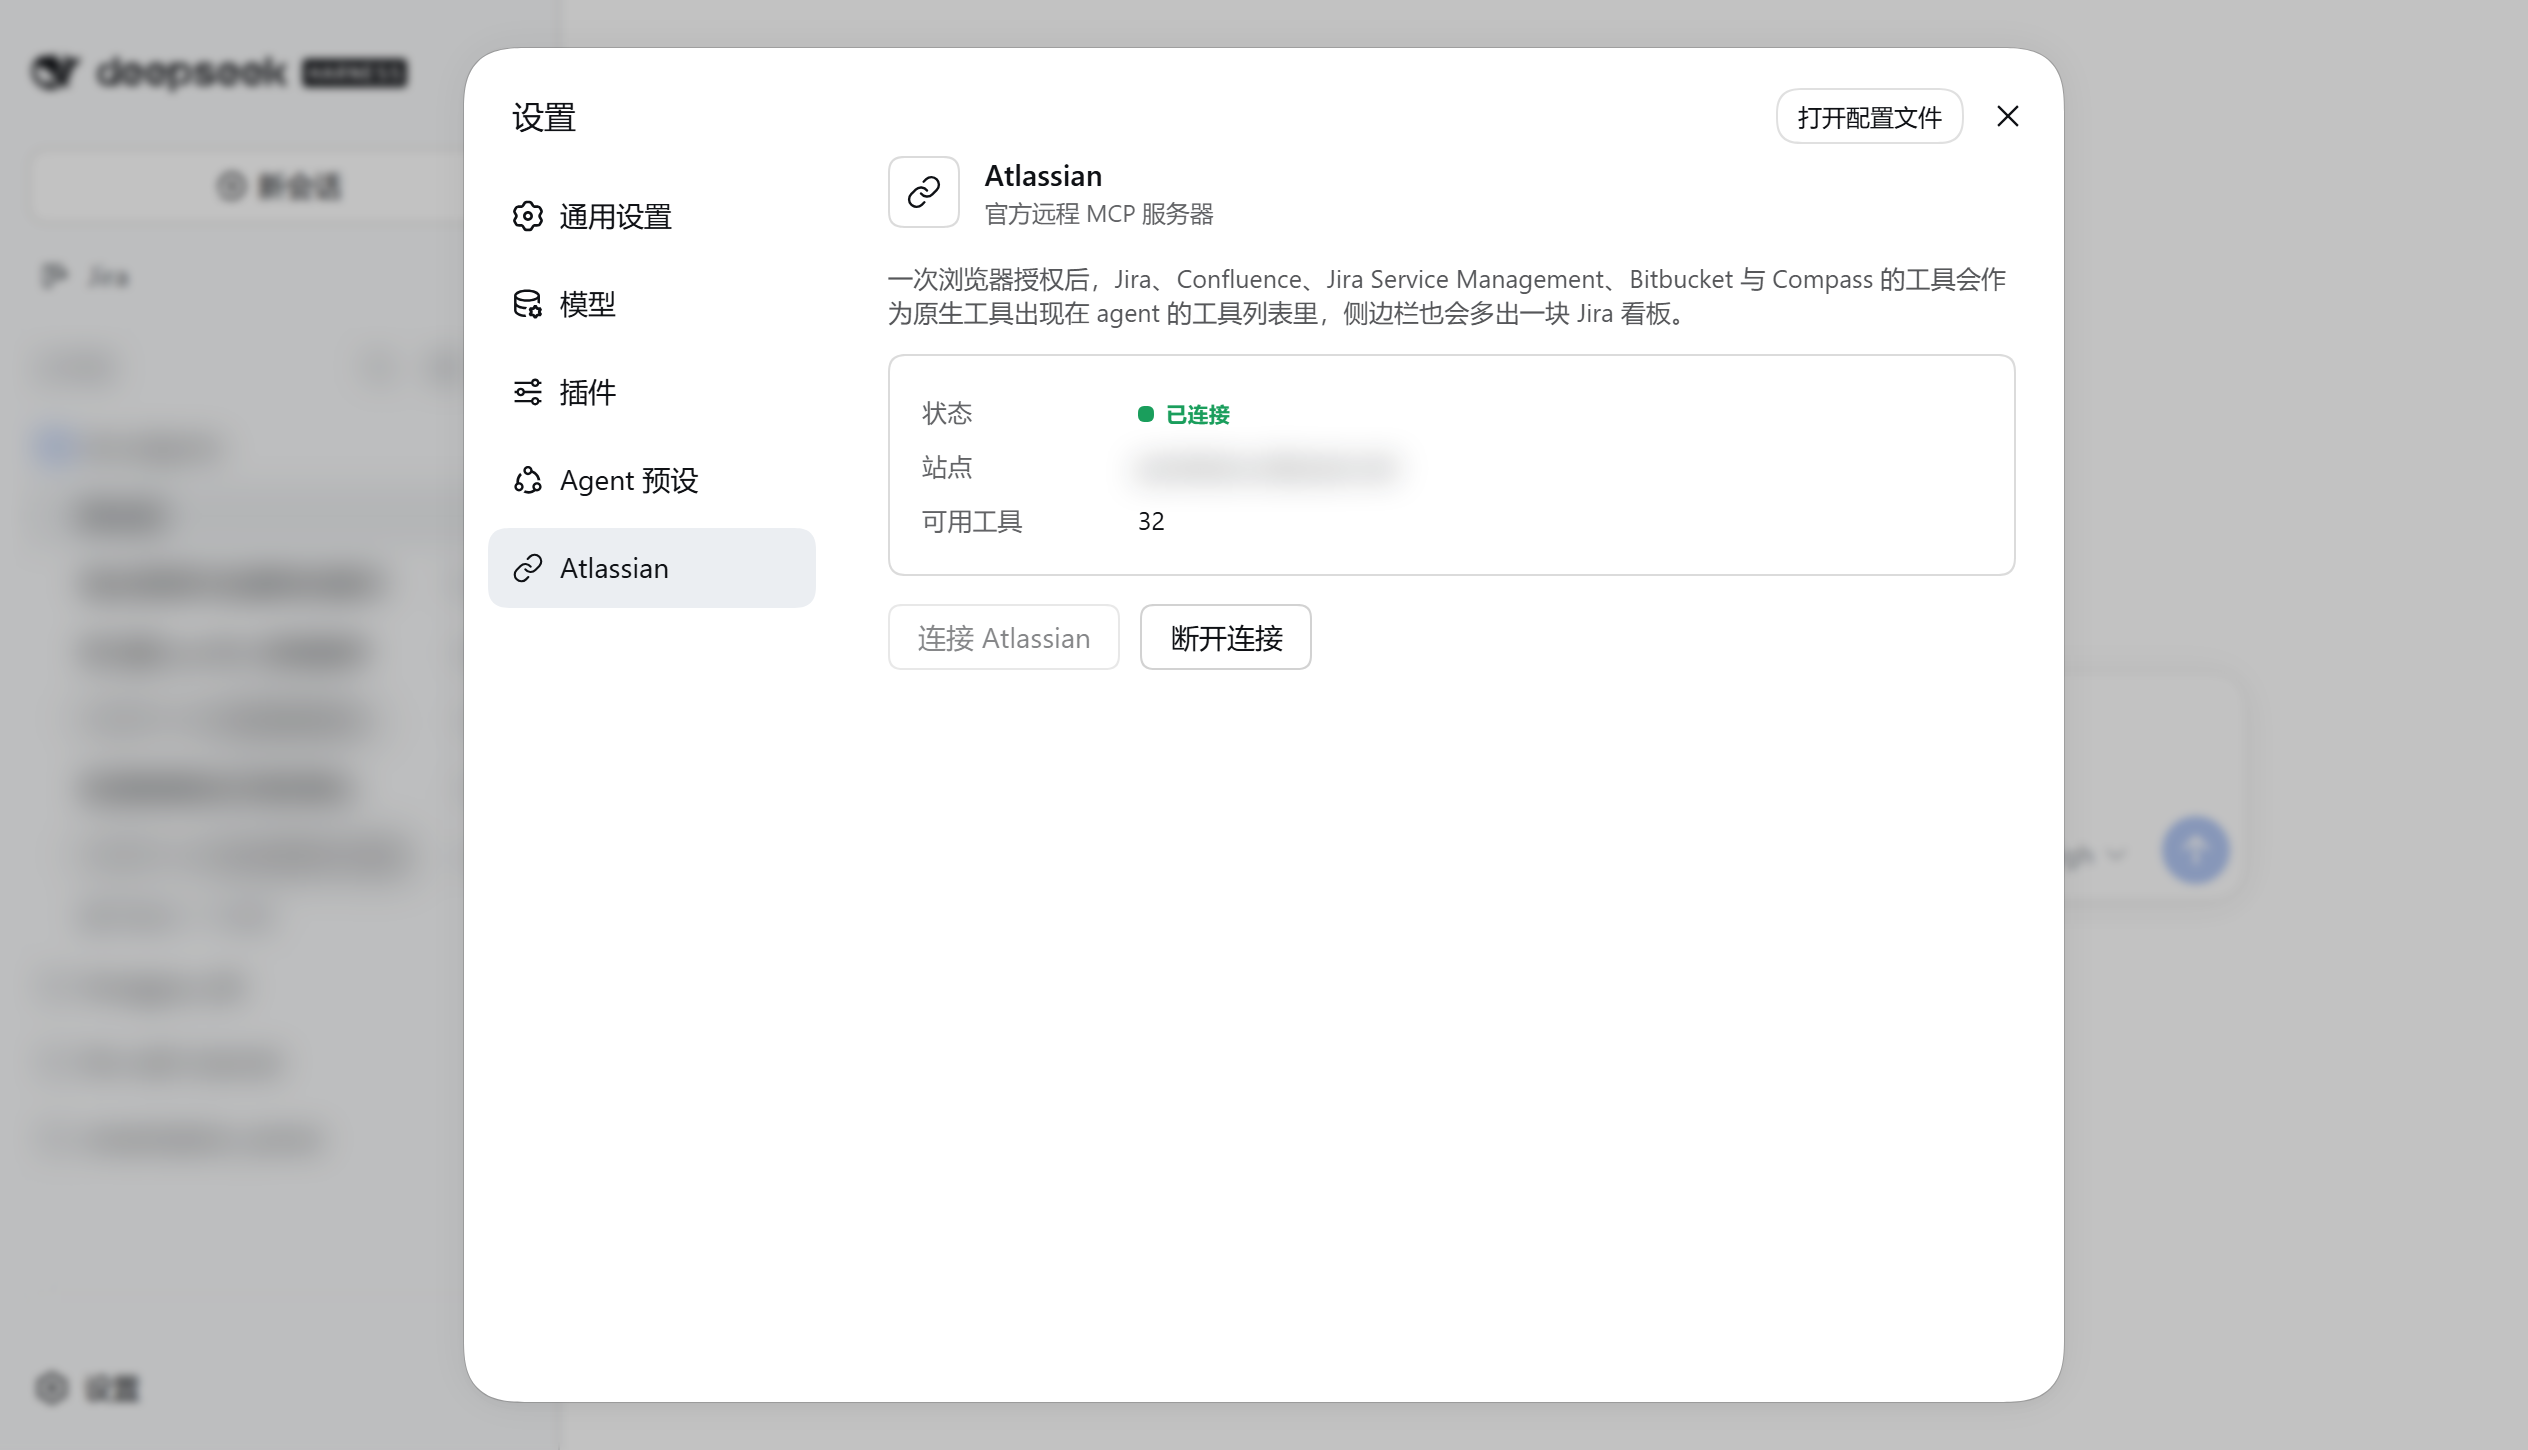Open the 插件 plugins section
Viewport: 2528px width, 1450px height.
tap(651, 392)
